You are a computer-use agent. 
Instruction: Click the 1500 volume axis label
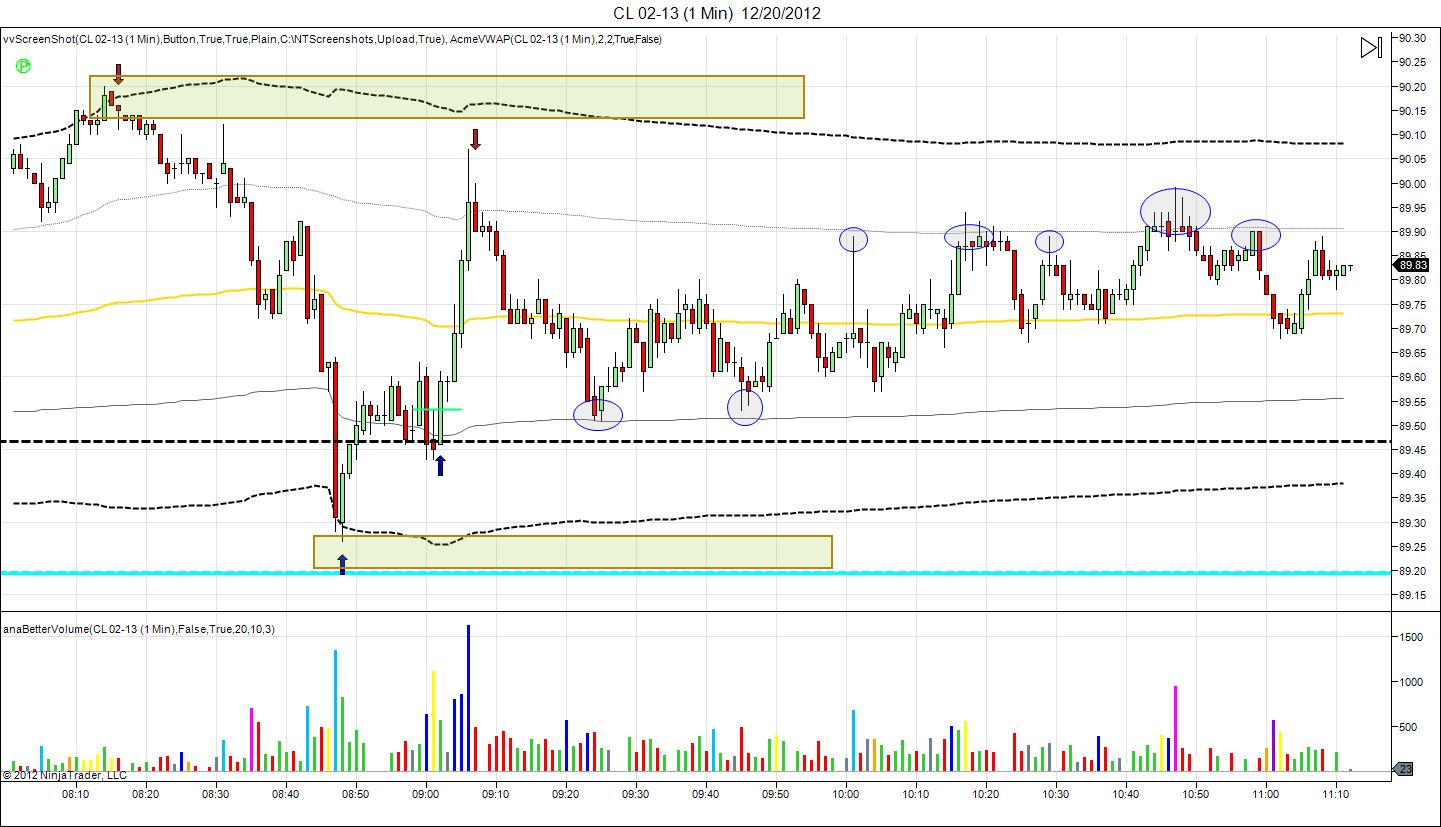click(1409, 636)
